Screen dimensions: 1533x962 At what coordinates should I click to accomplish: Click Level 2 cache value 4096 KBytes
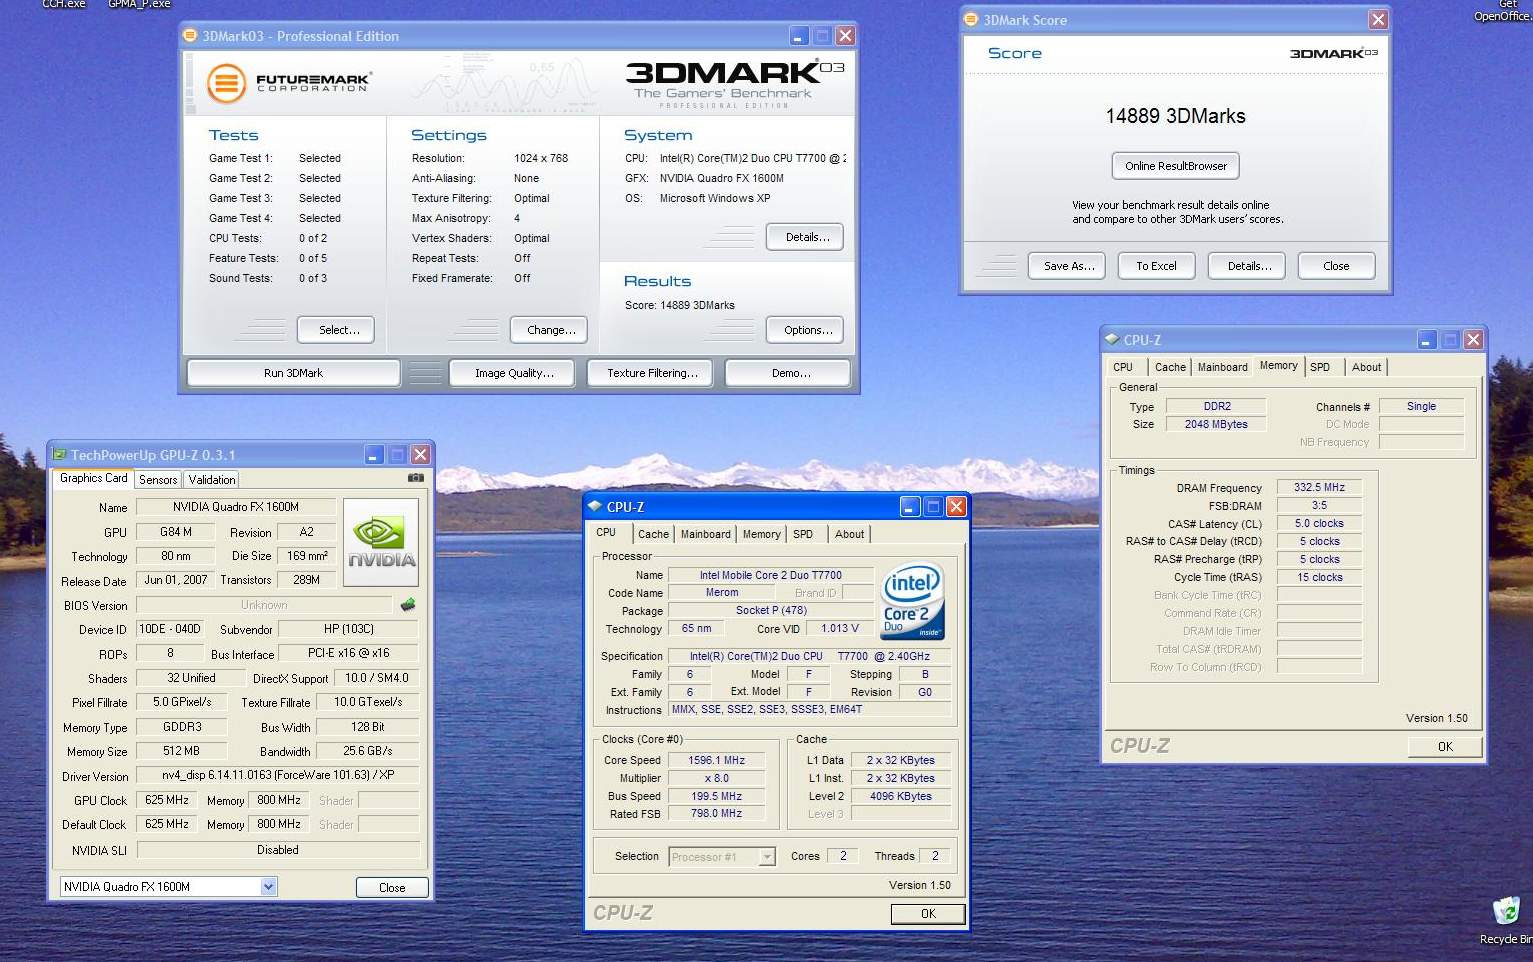point(900,796)
